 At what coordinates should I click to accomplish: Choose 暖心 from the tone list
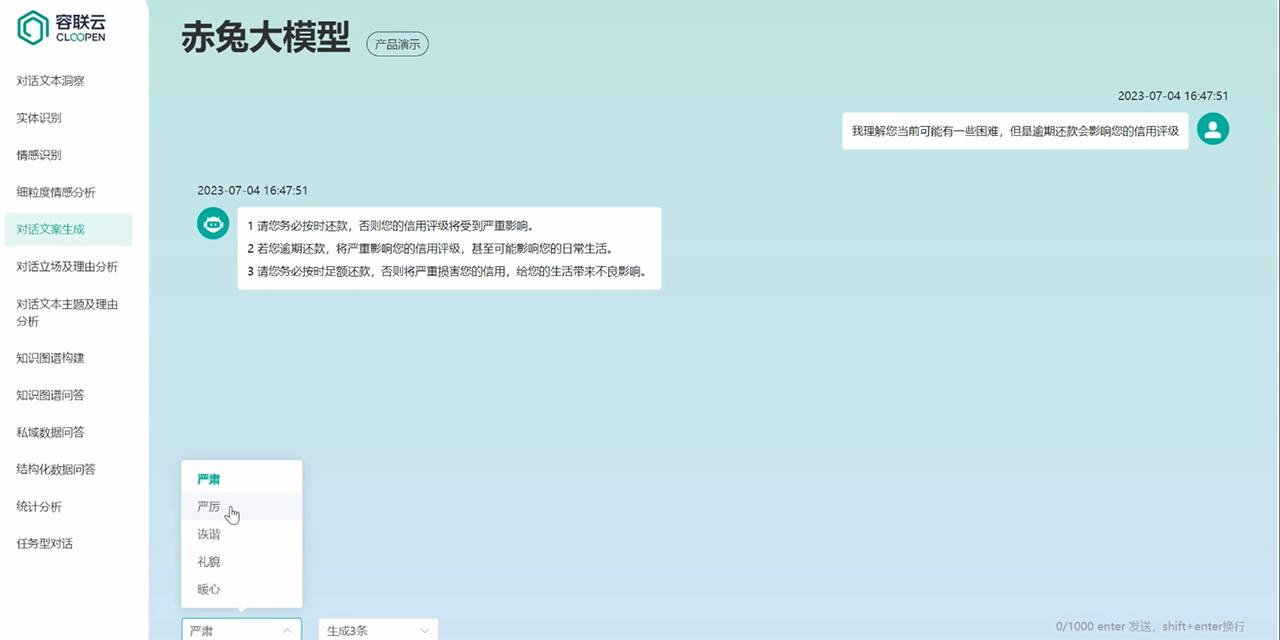[208, 589]
